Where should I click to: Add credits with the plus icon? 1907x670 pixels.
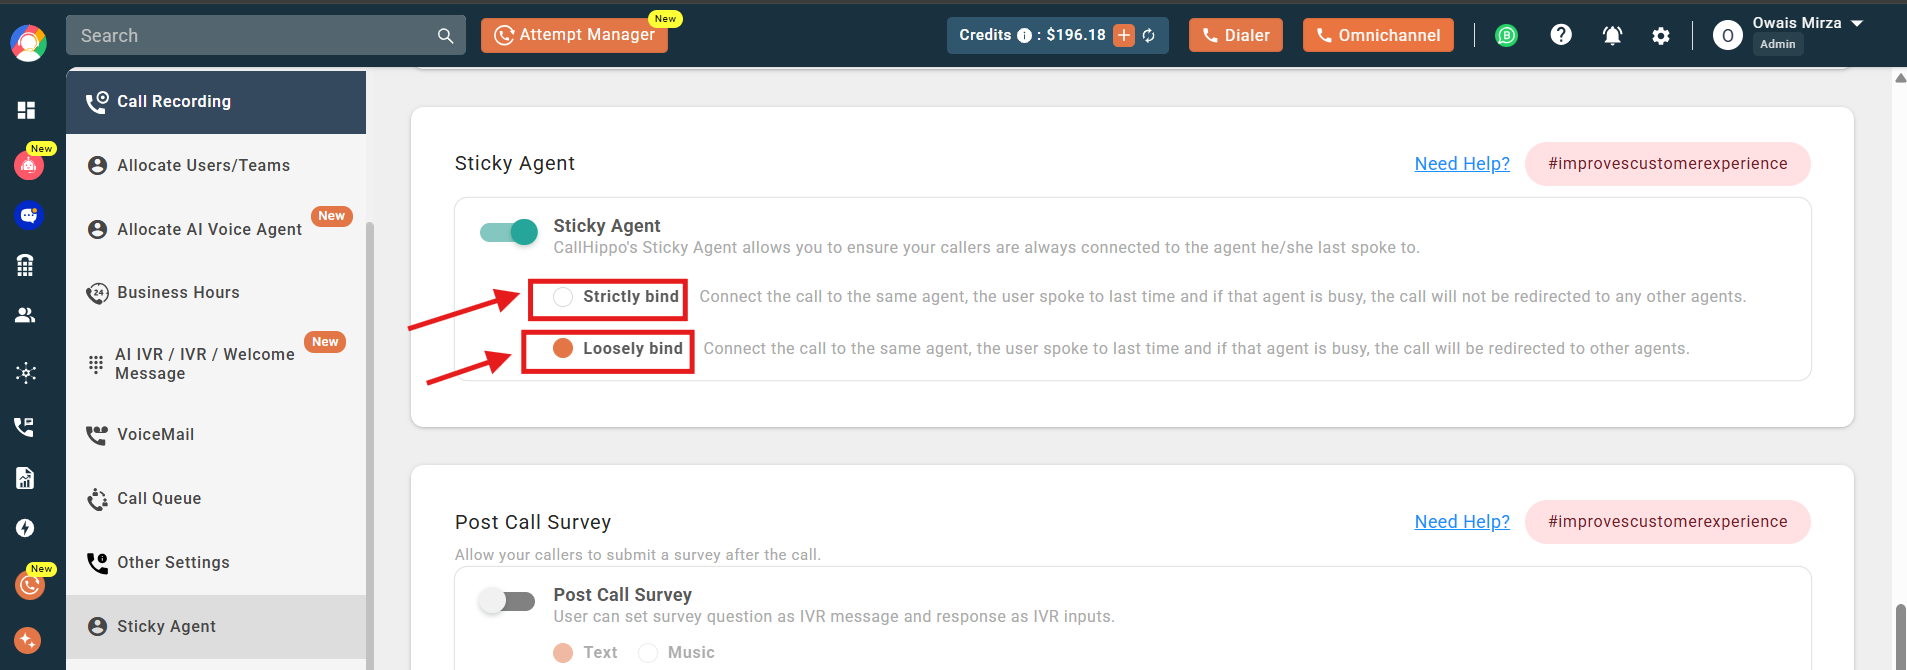[x=1124, y=35]
